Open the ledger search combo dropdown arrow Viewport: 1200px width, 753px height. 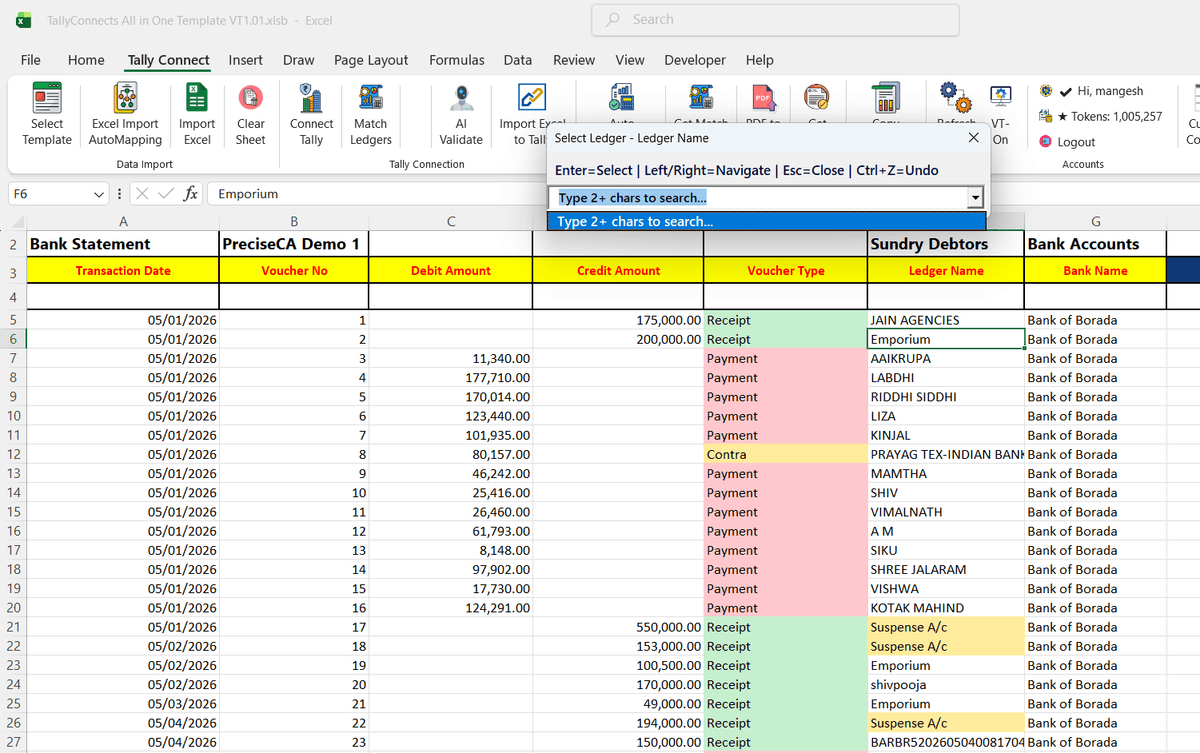pos(975,198)
